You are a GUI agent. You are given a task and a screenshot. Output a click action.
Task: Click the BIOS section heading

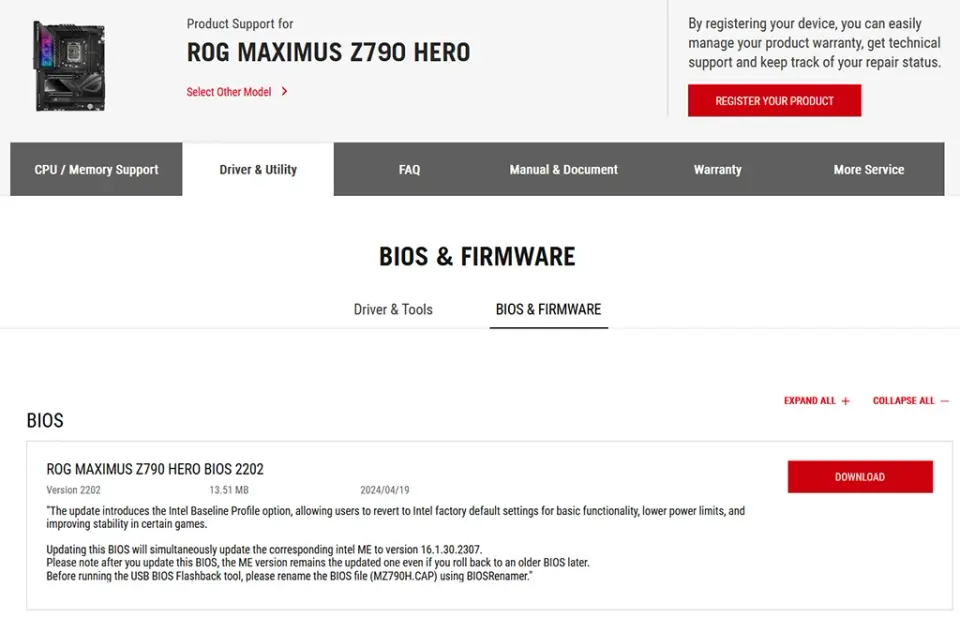[x=45, y=421]
